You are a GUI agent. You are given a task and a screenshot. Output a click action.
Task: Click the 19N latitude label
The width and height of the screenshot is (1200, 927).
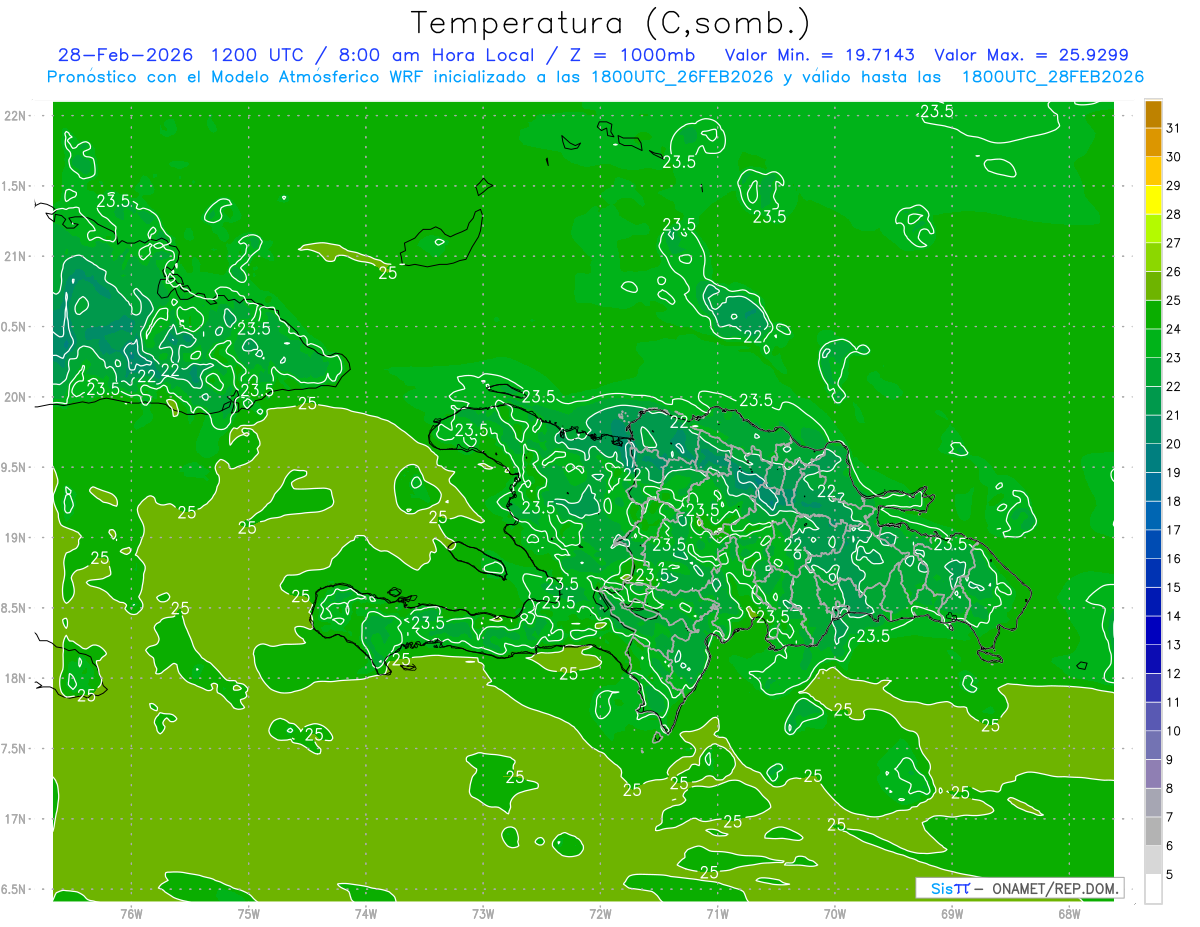(x=17, y=538)
